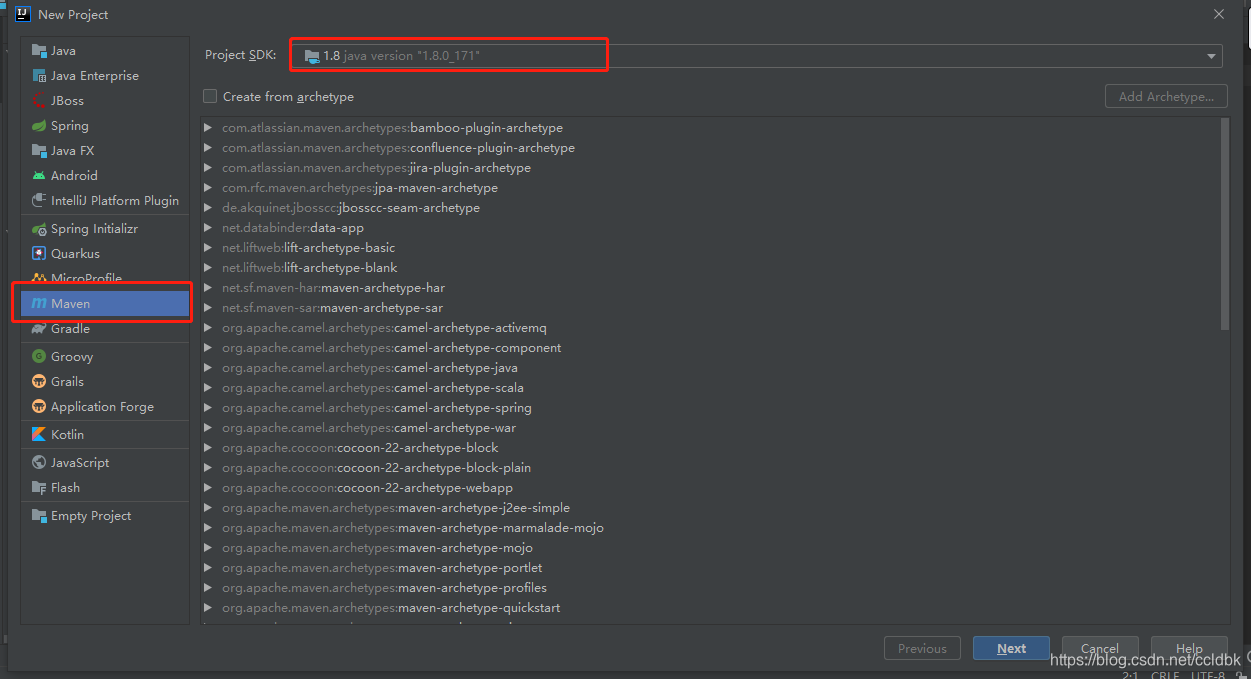1251x679 pixels.
Task: Expand jpa-maven-archetype entry
Action: click(208, 188)
